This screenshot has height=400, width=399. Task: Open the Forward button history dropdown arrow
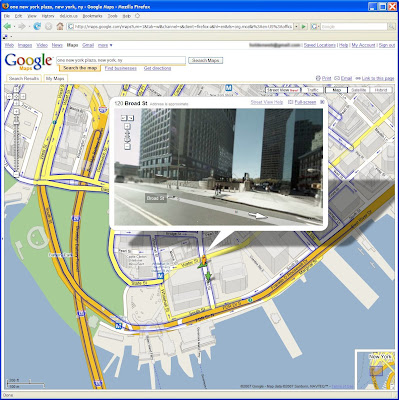pos(29,27)
